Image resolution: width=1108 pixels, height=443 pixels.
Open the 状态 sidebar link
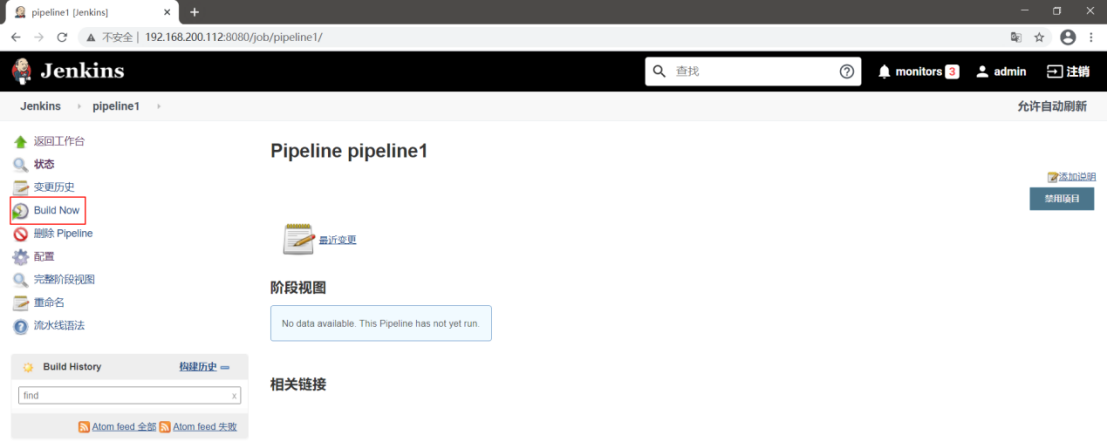pos(44,165)
